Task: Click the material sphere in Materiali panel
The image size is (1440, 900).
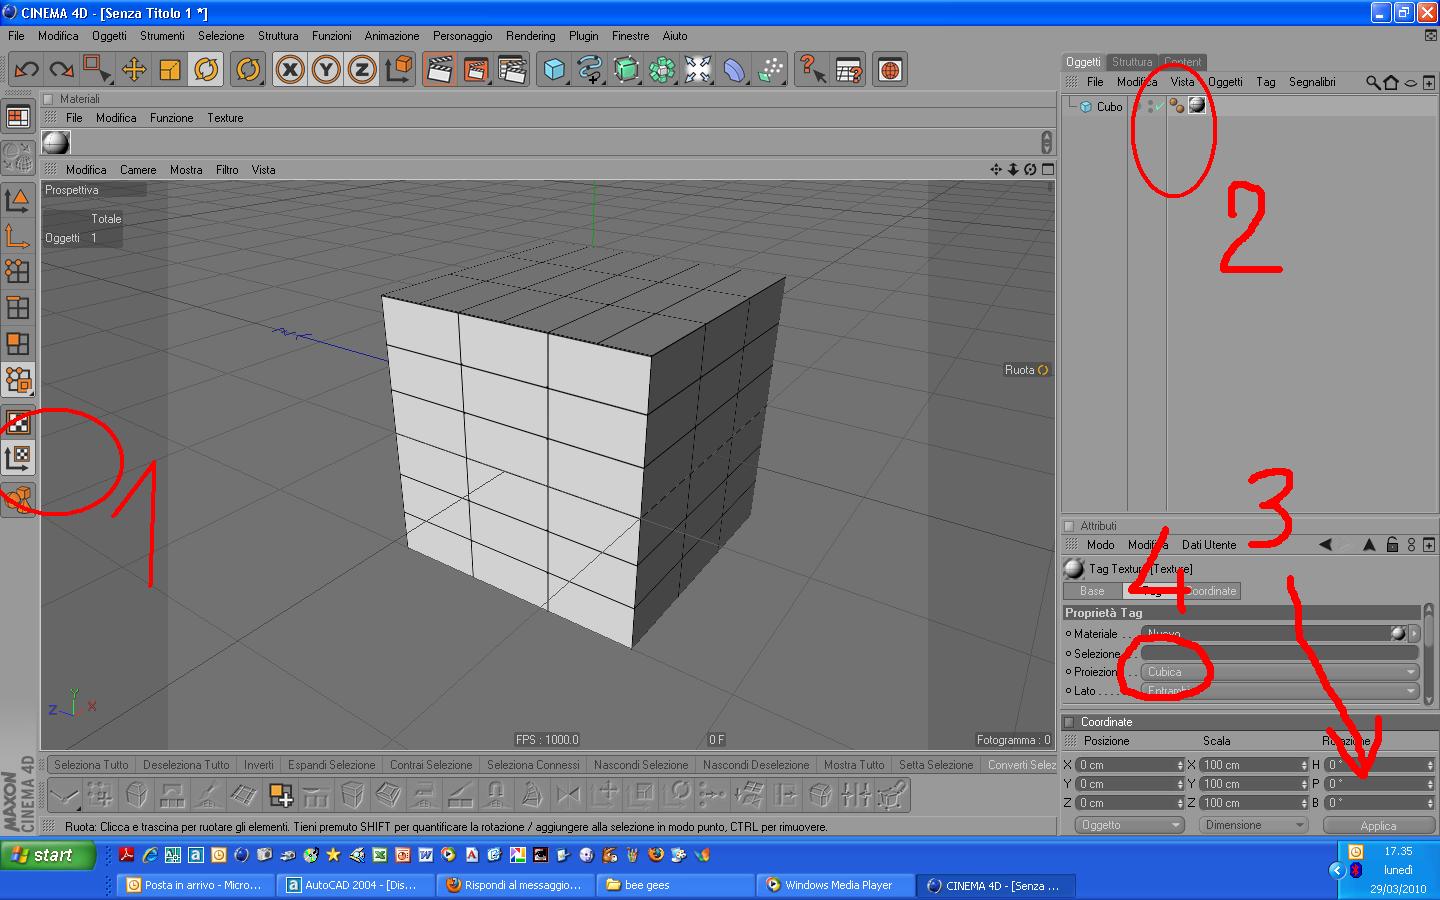Action: (56, 143)
